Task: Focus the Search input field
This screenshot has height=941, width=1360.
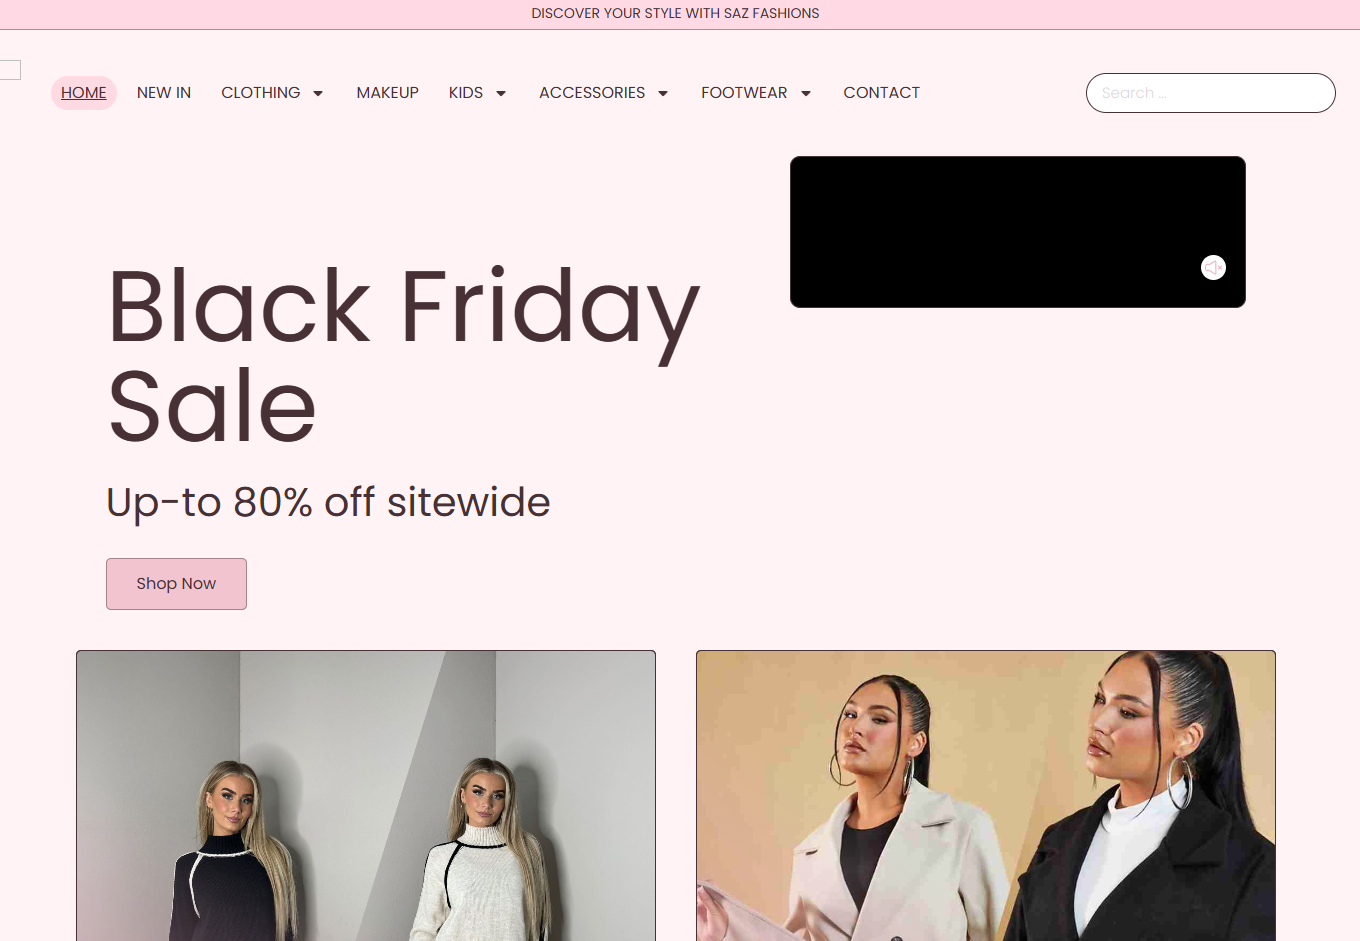Action: (1211, 93)
